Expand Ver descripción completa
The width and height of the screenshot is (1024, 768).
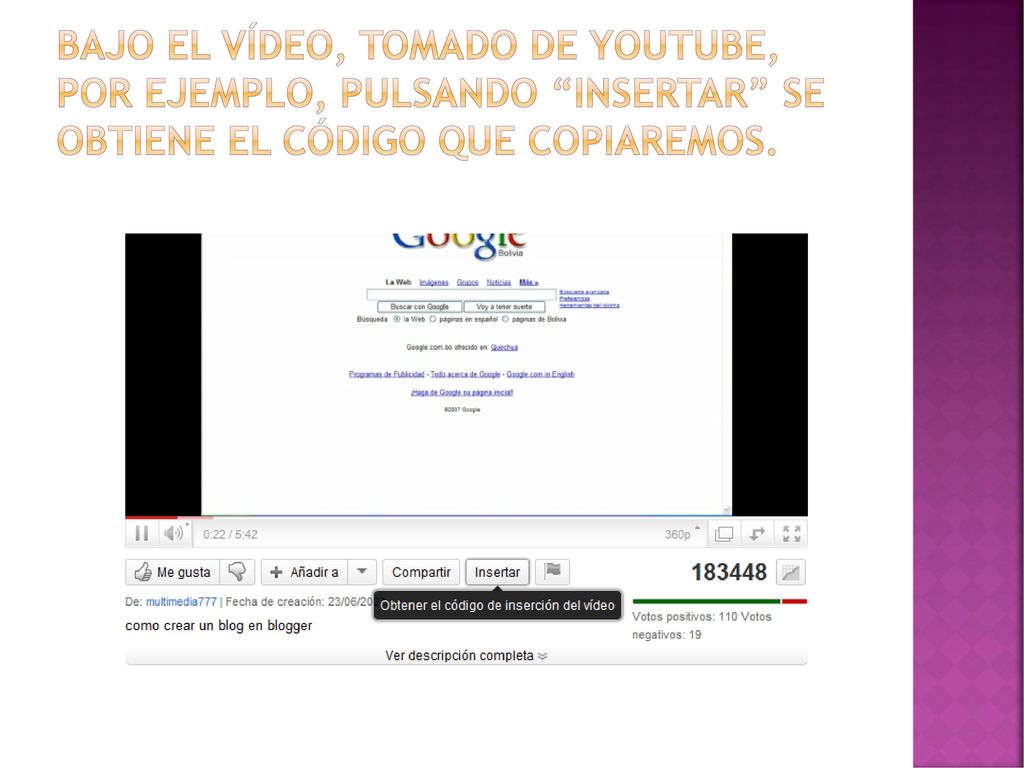coord(466,655)
